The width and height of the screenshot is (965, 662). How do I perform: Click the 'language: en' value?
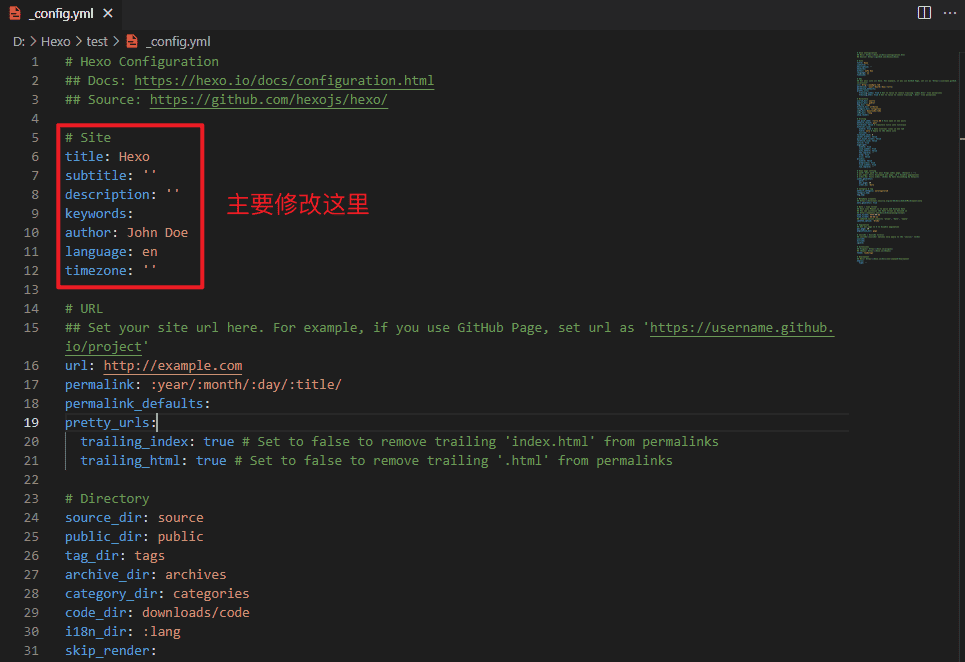point(150,252)
